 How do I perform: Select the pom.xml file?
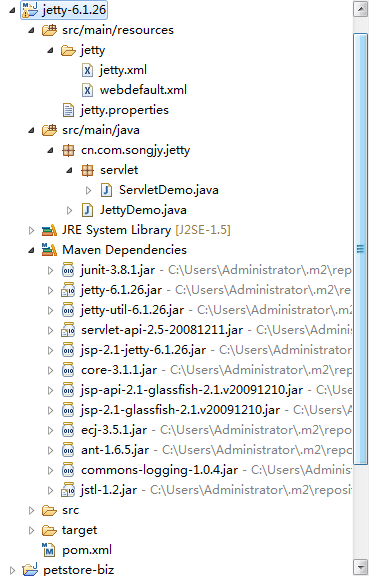[x=87, y=550]
